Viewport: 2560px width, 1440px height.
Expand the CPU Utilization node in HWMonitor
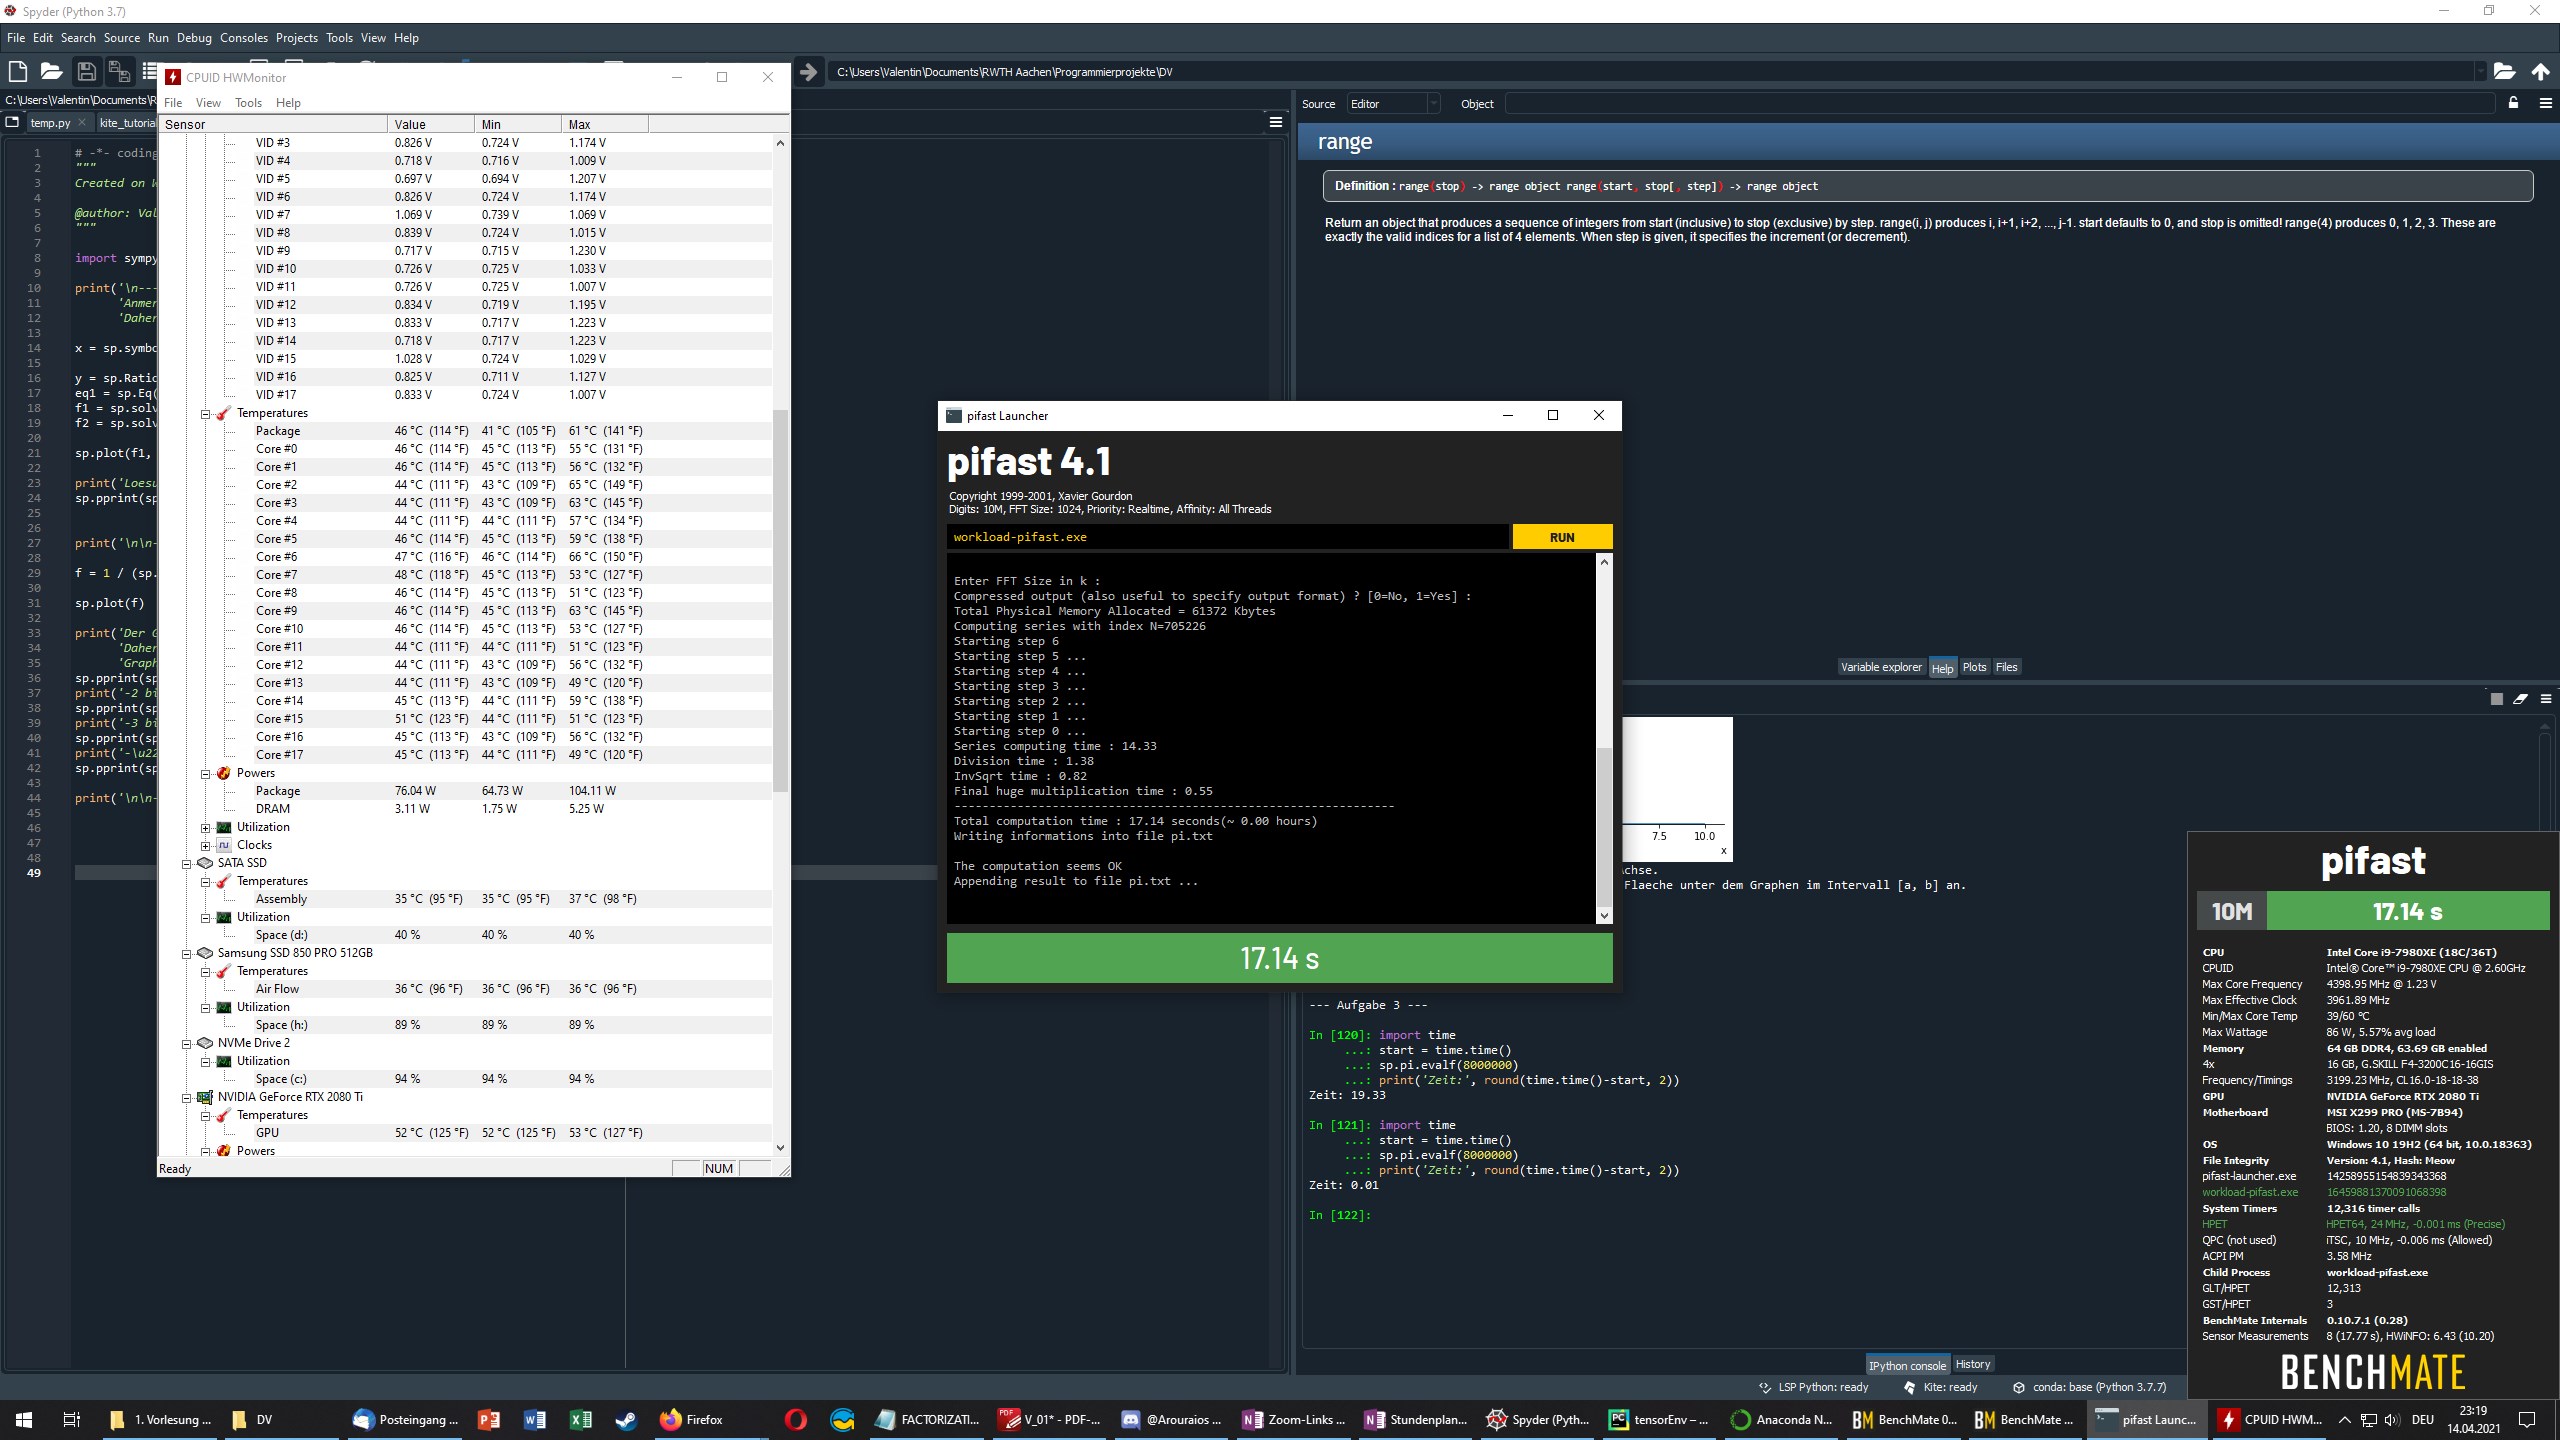[205, 827]
